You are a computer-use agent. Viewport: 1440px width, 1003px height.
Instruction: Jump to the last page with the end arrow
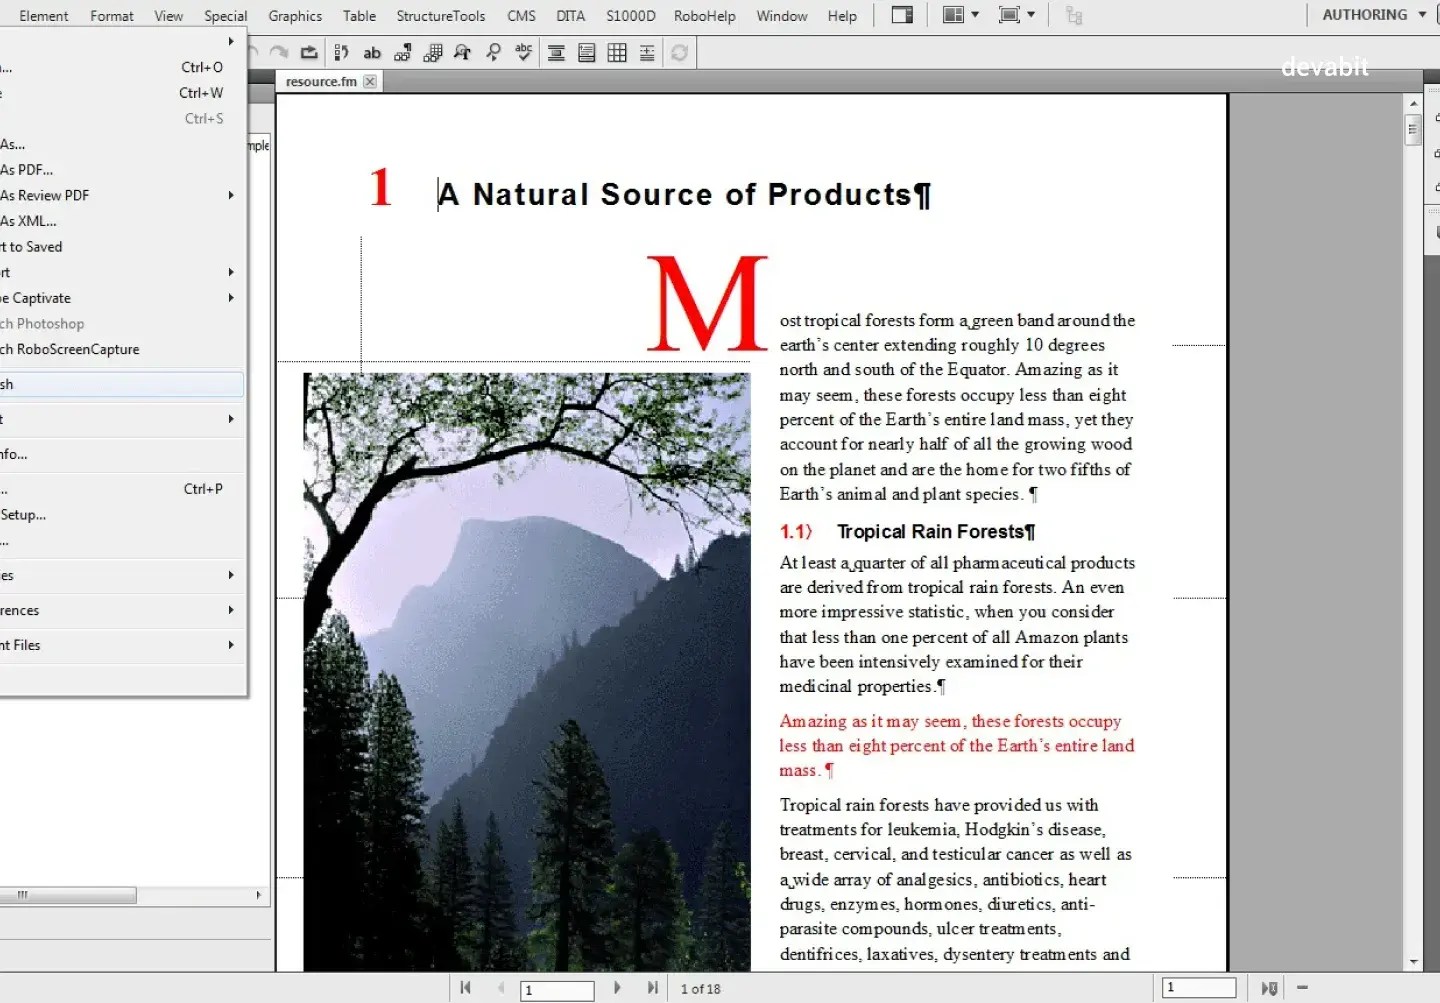(x=652, y=988)
